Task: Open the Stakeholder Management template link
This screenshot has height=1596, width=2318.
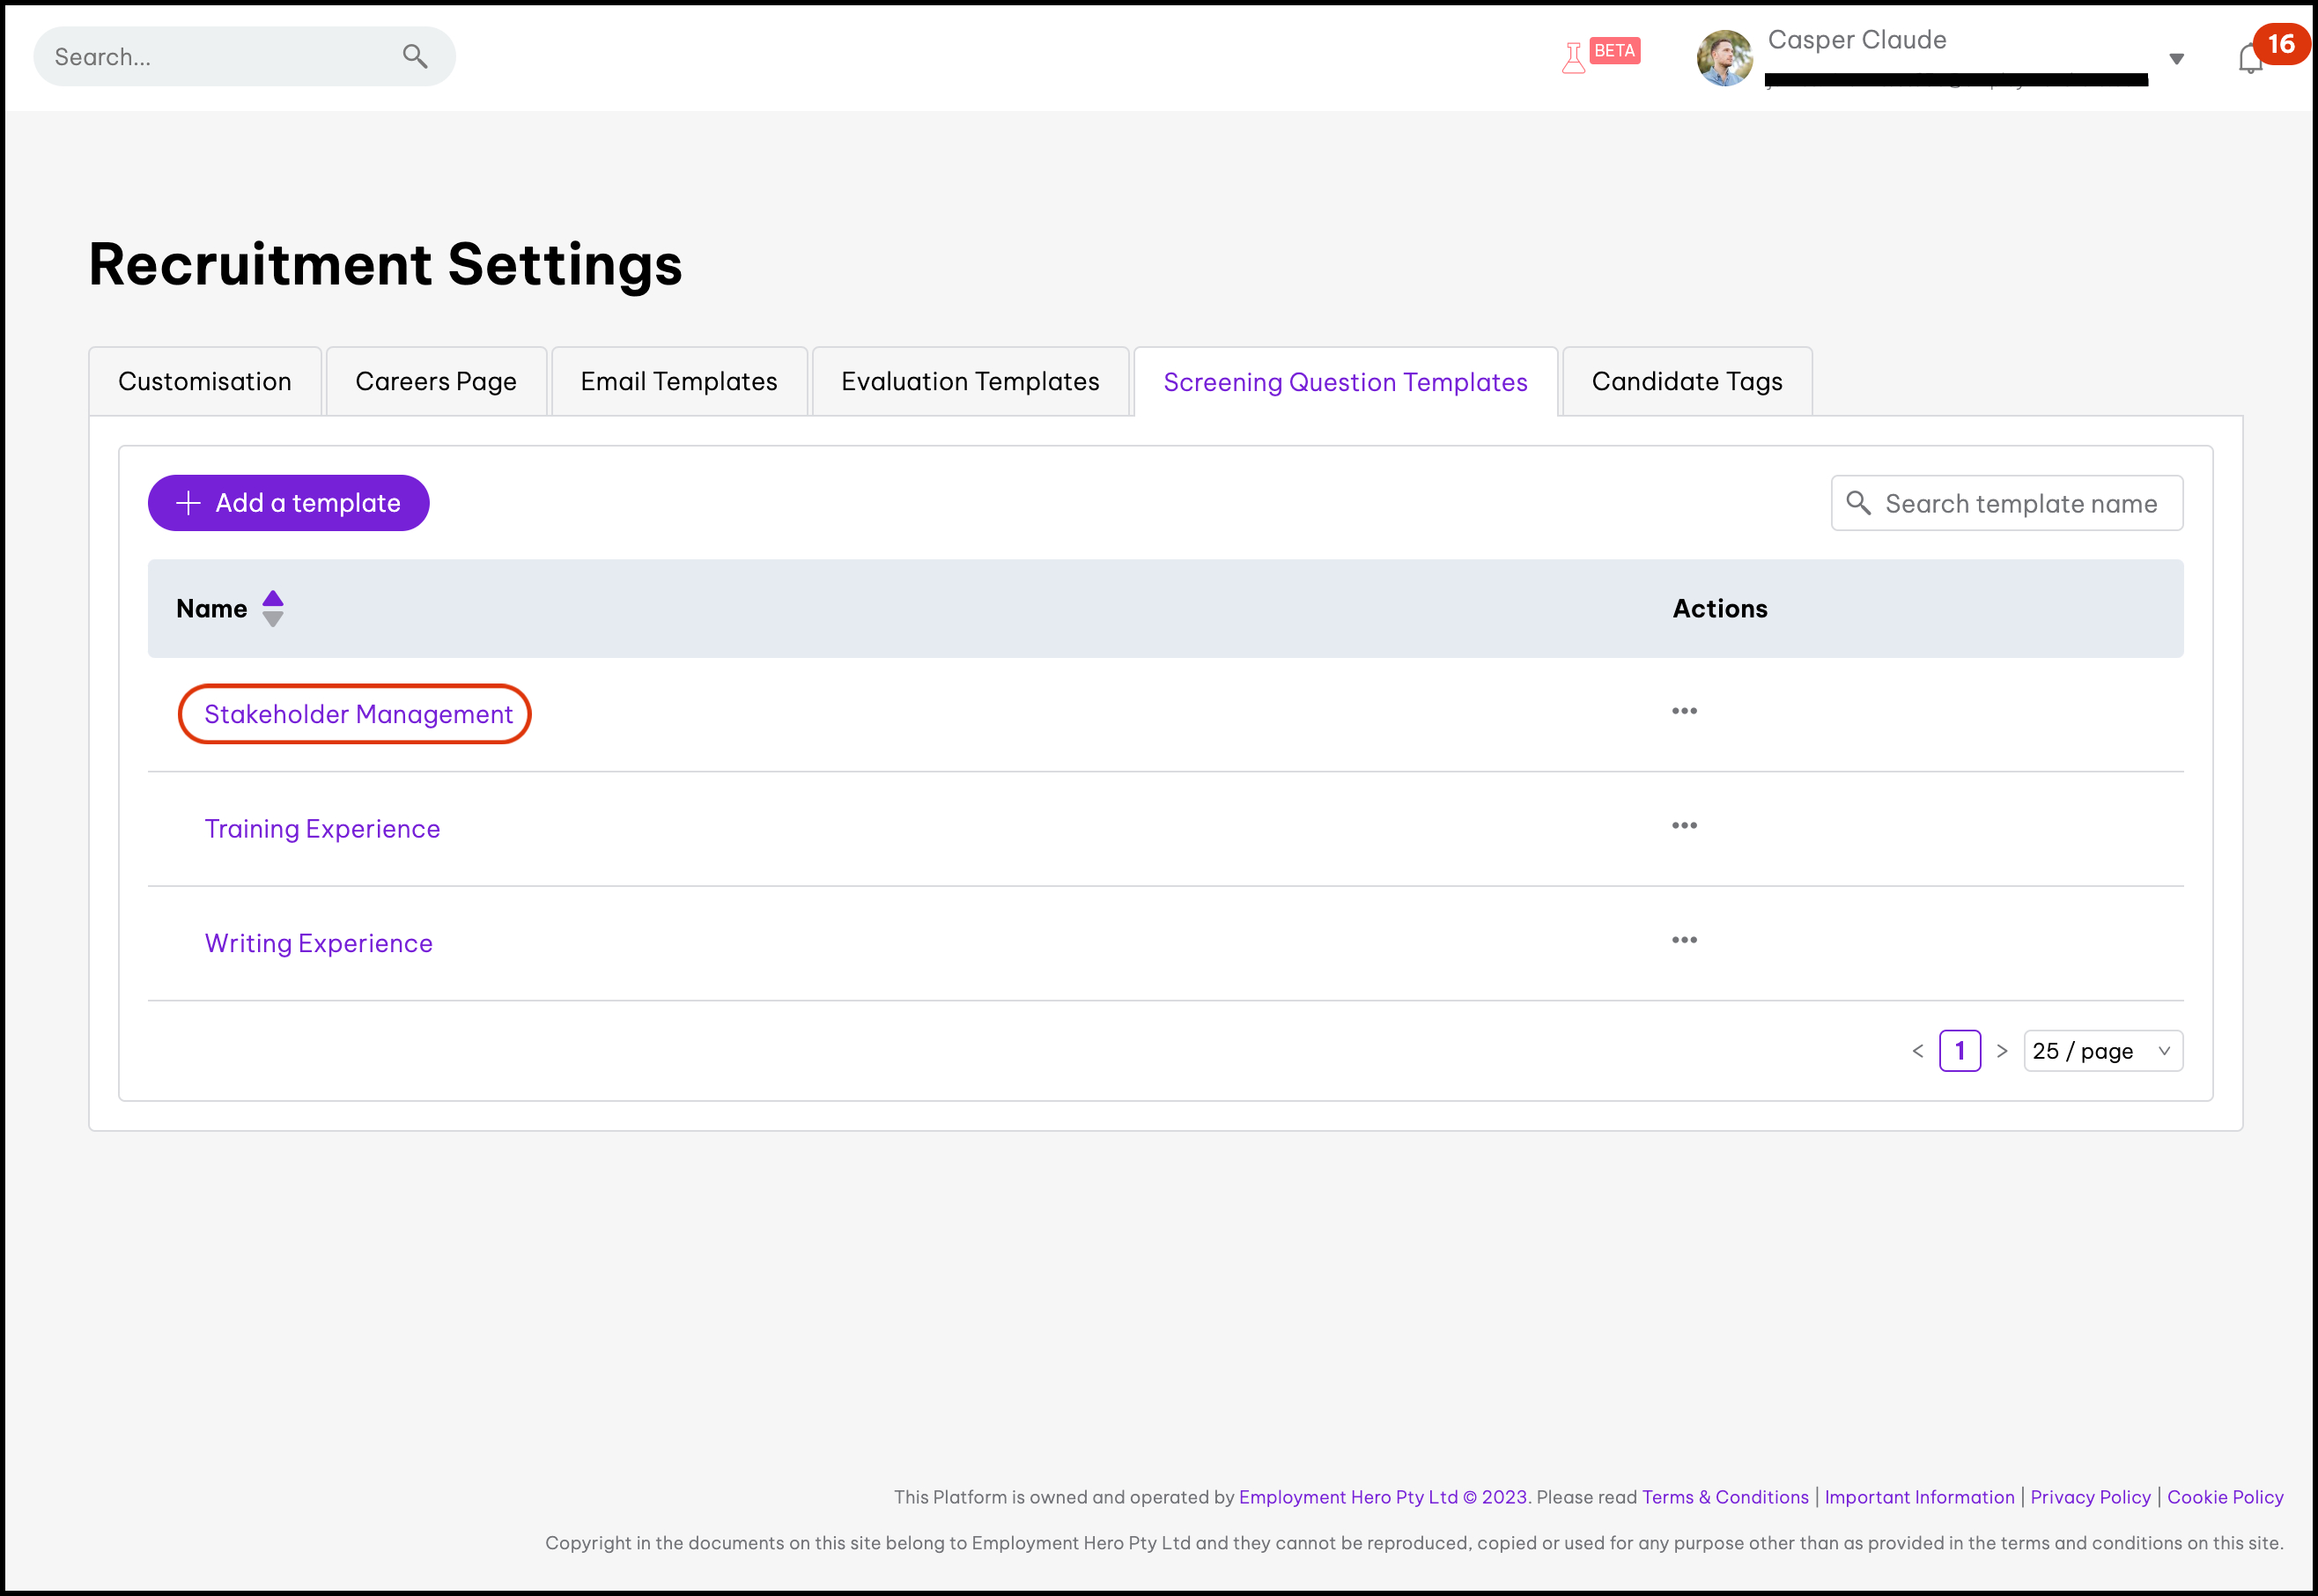Action: 358,714
